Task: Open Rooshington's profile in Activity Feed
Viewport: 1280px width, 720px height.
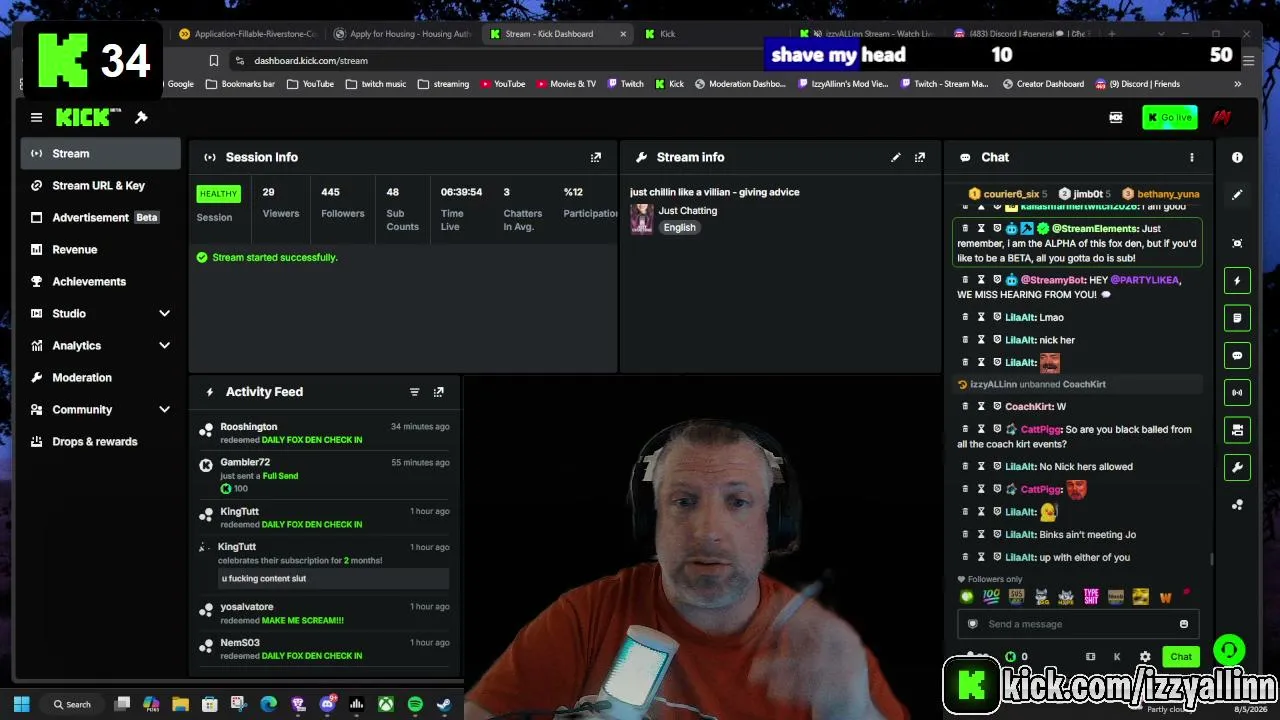Action: pyautogui.click(x=249, y=427)
